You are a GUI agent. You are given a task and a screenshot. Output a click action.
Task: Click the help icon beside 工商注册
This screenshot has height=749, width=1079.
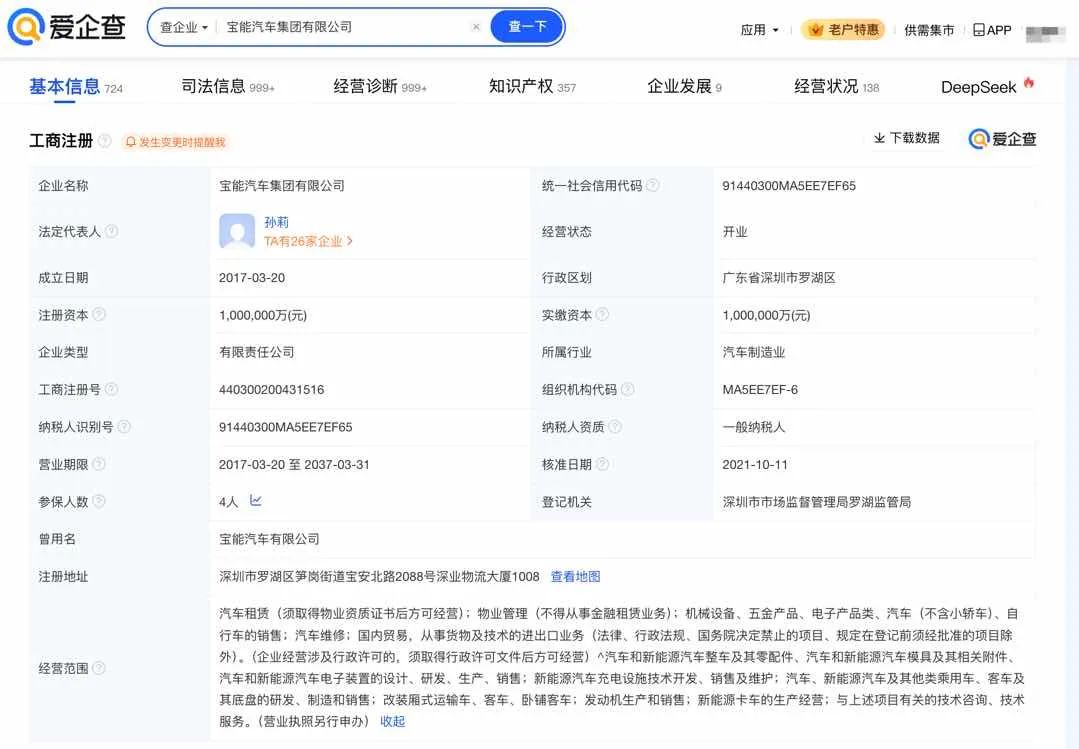coord(105,140)
